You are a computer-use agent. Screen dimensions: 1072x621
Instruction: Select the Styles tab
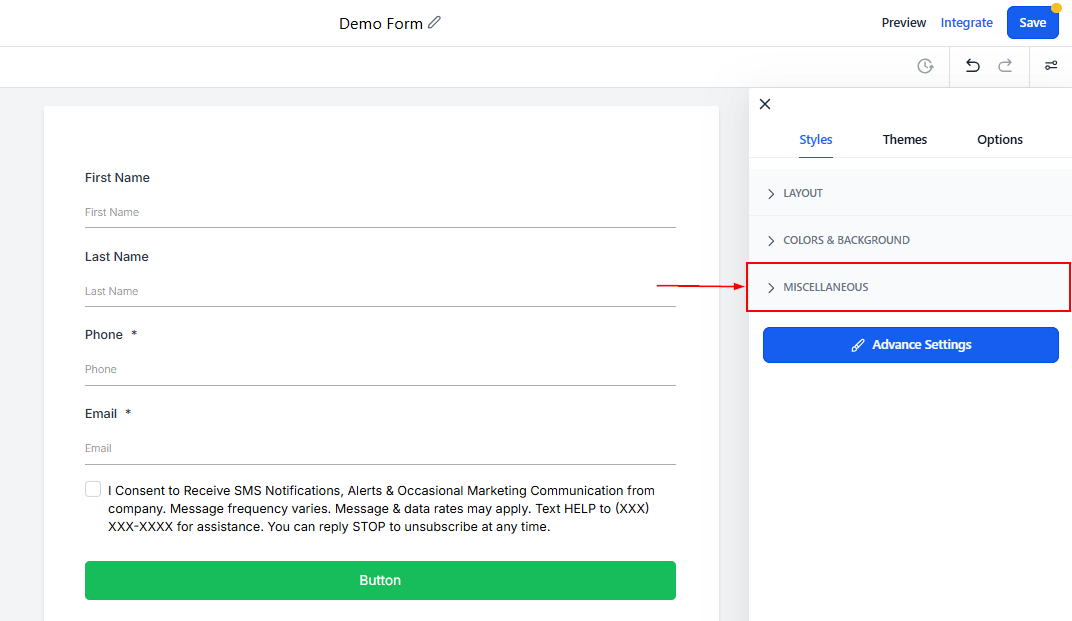pyautogui.click(x=815, y=140)
